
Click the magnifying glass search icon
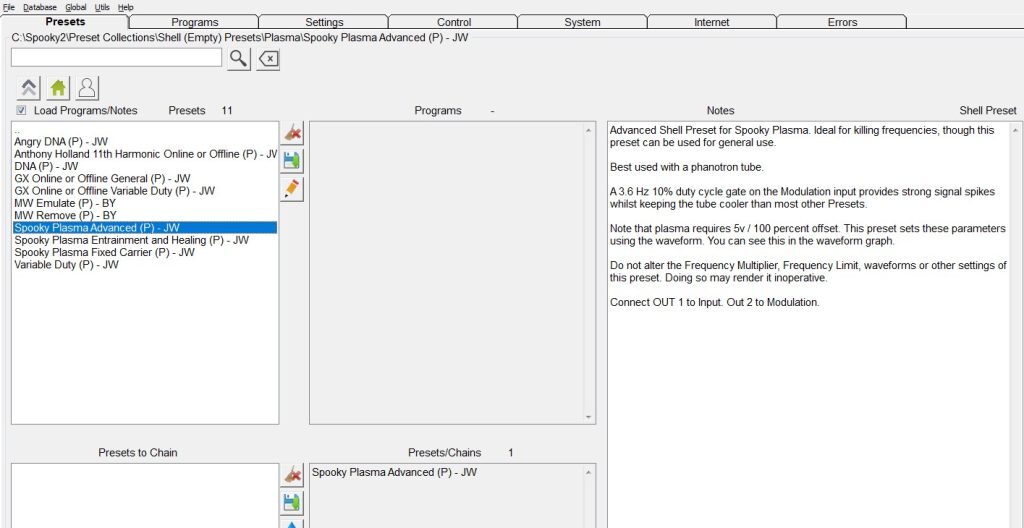238,59
